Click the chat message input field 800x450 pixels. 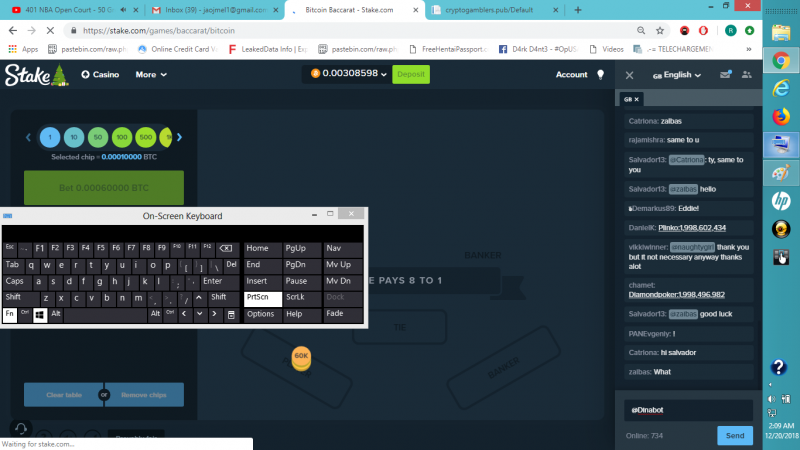pyautogui.click(x=688, y=410)
